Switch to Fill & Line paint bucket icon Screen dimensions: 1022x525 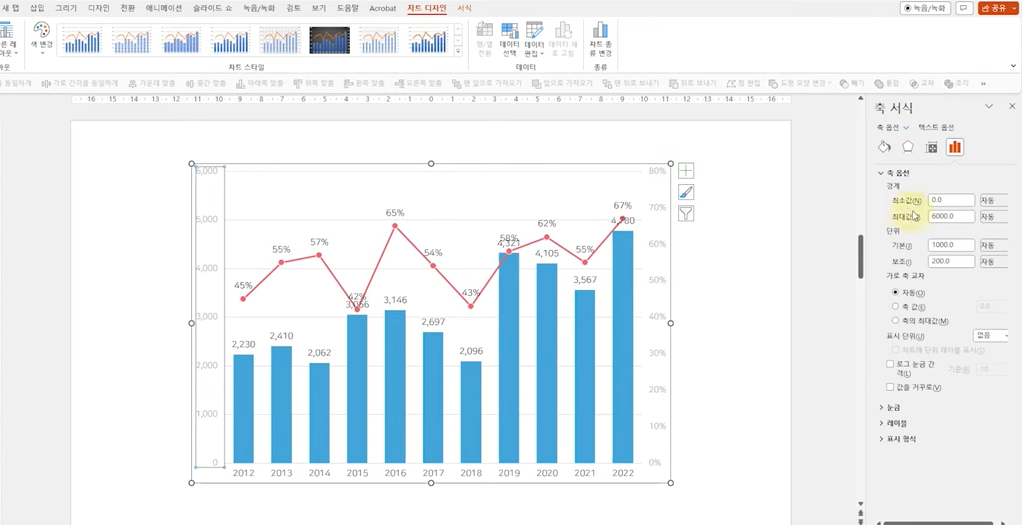pos(884,147)
